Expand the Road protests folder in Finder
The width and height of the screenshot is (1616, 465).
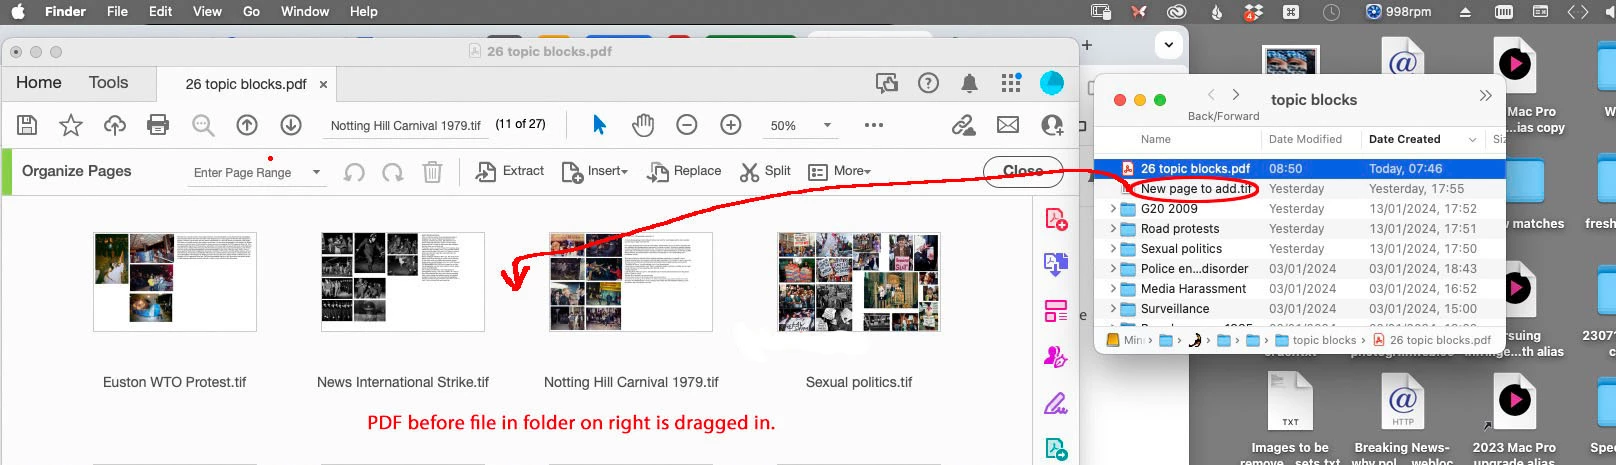point(1113,229)
